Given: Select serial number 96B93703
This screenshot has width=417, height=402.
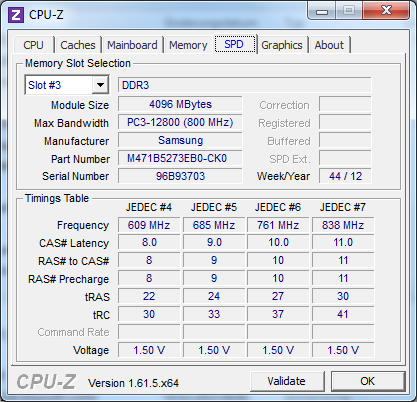Looking at the screenshot, I should [180, 176].
